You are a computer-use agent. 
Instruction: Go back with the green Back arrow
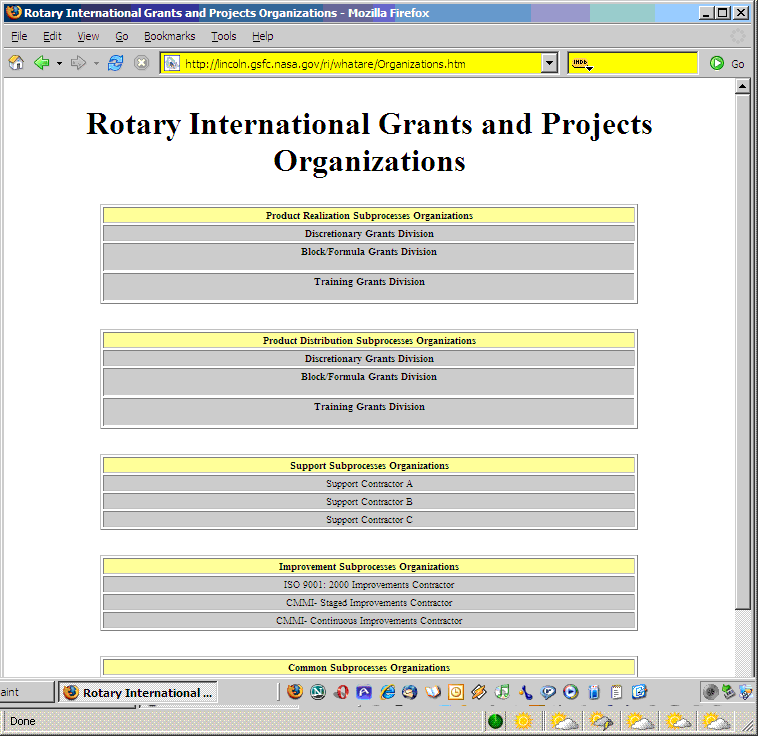coord(42,63)
